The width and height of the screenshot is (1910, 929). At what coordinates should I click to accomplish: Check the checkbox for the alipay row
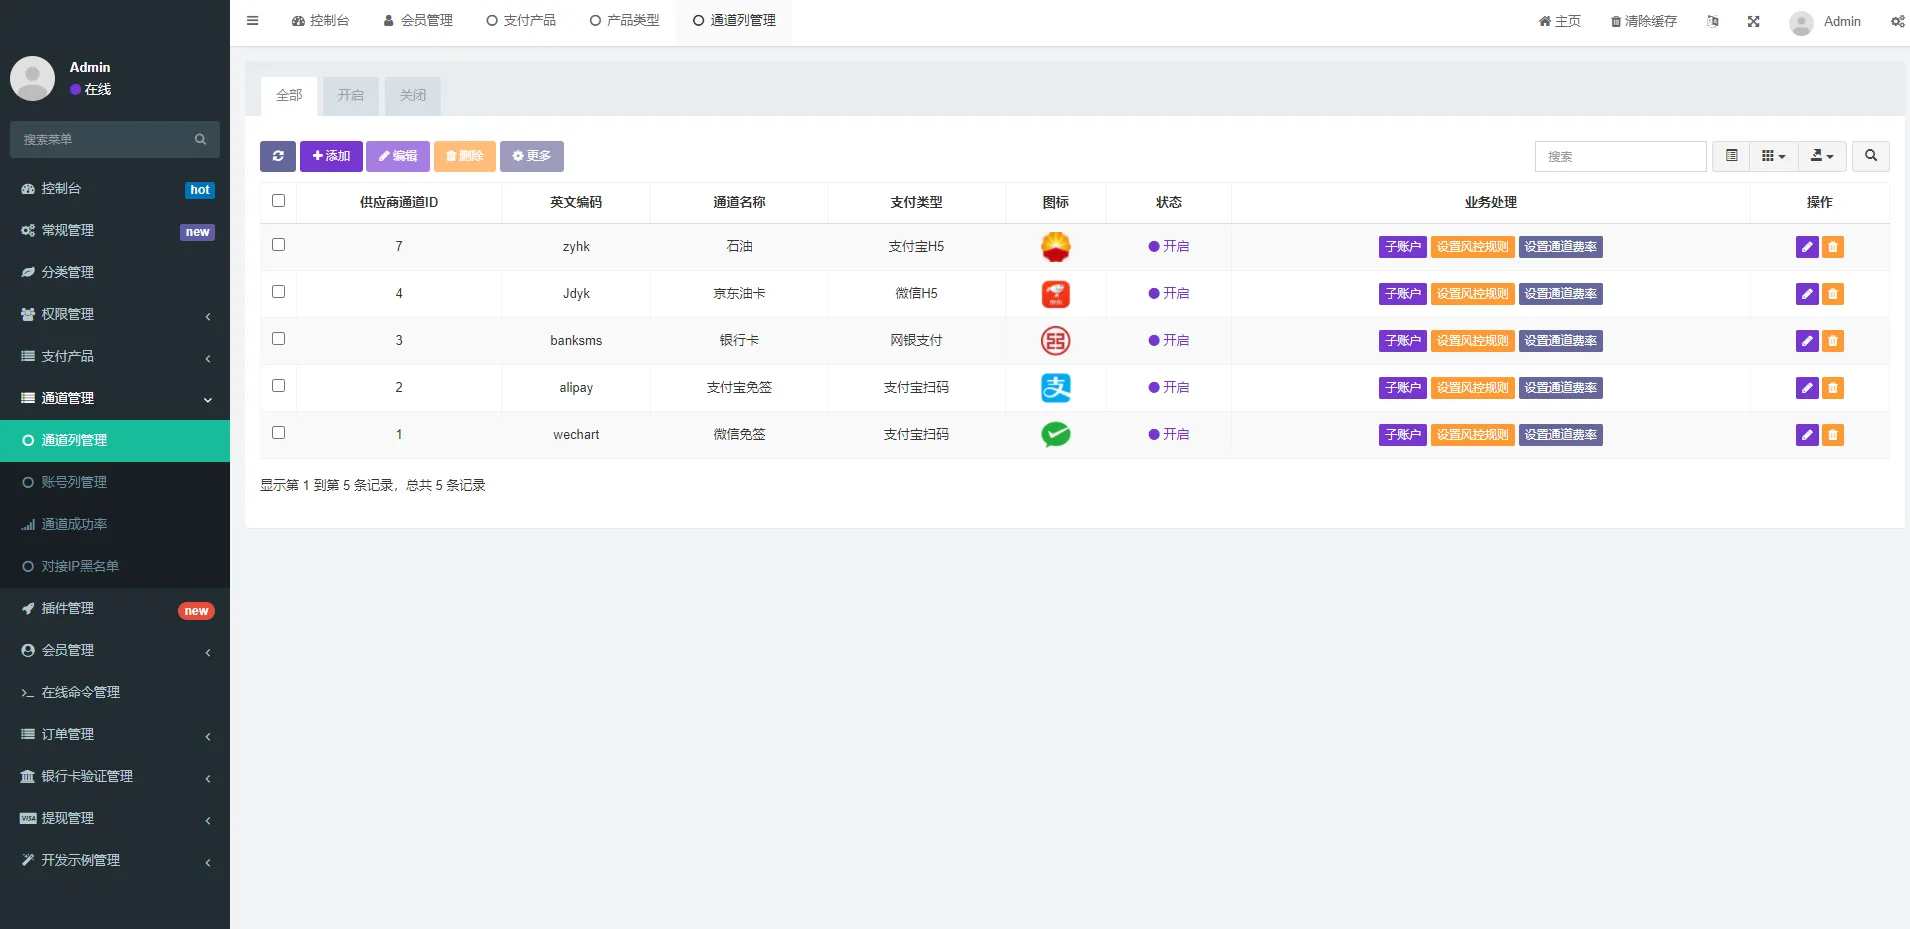278,386
